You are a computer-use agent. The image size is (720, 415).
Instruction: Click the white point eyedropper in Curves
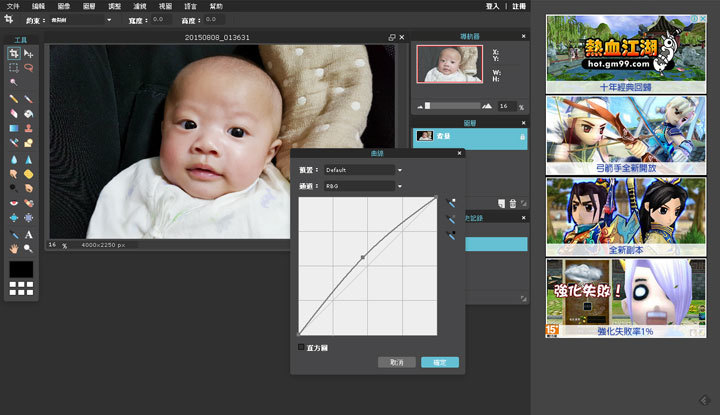click(x=452, y=201)
